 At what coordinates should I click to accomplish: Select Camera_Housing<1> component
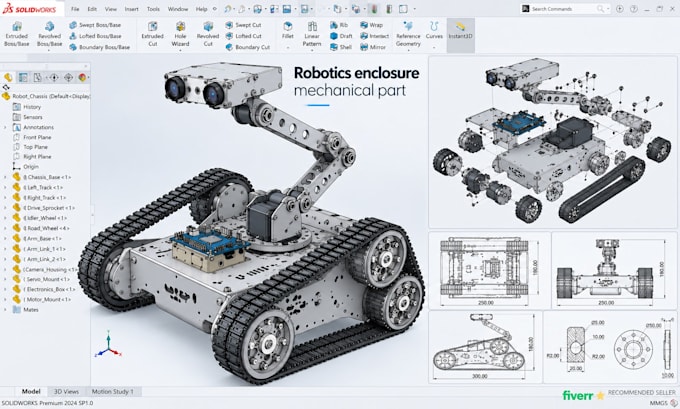pos(49,269)
